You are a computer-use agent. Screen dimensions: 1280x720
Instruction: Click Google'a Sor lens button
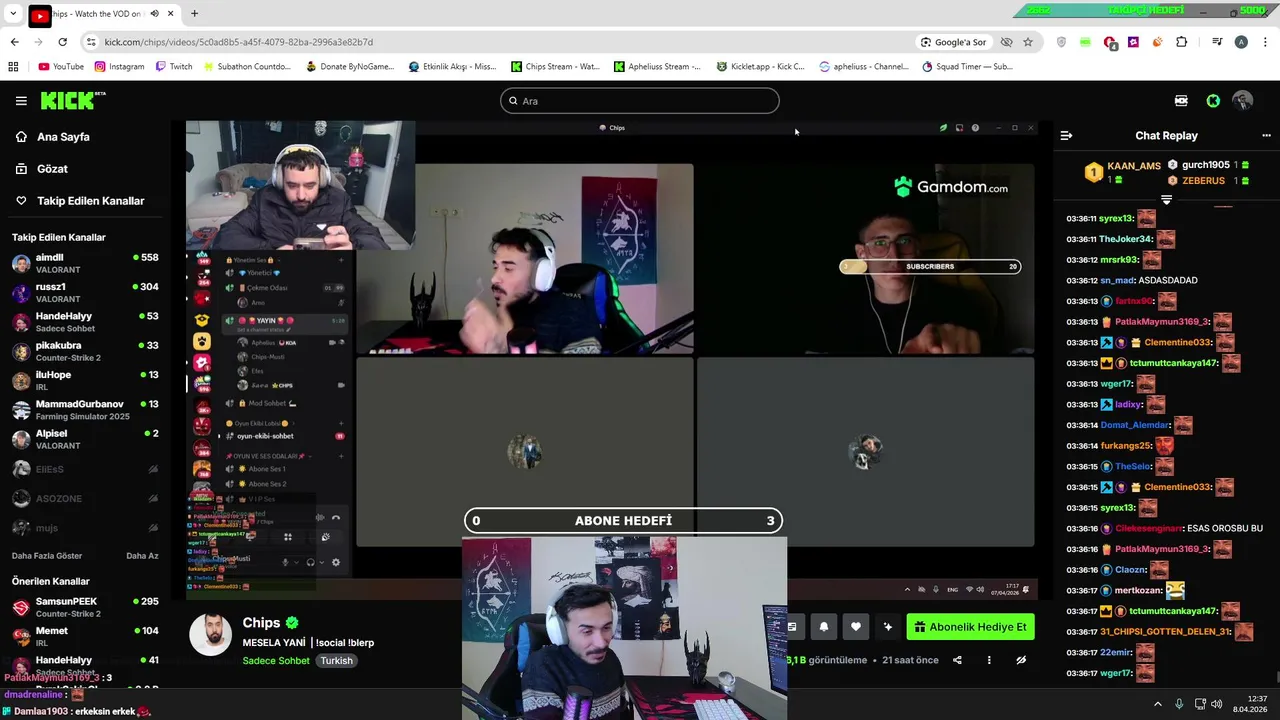tap(953, 42)
